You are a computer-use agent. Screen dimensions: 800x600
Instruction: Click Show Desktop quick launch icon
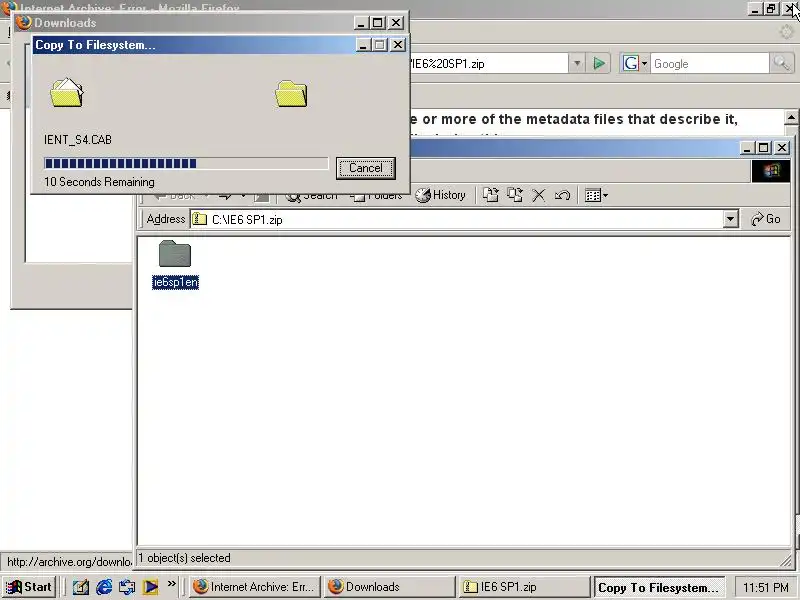point(81,587)
